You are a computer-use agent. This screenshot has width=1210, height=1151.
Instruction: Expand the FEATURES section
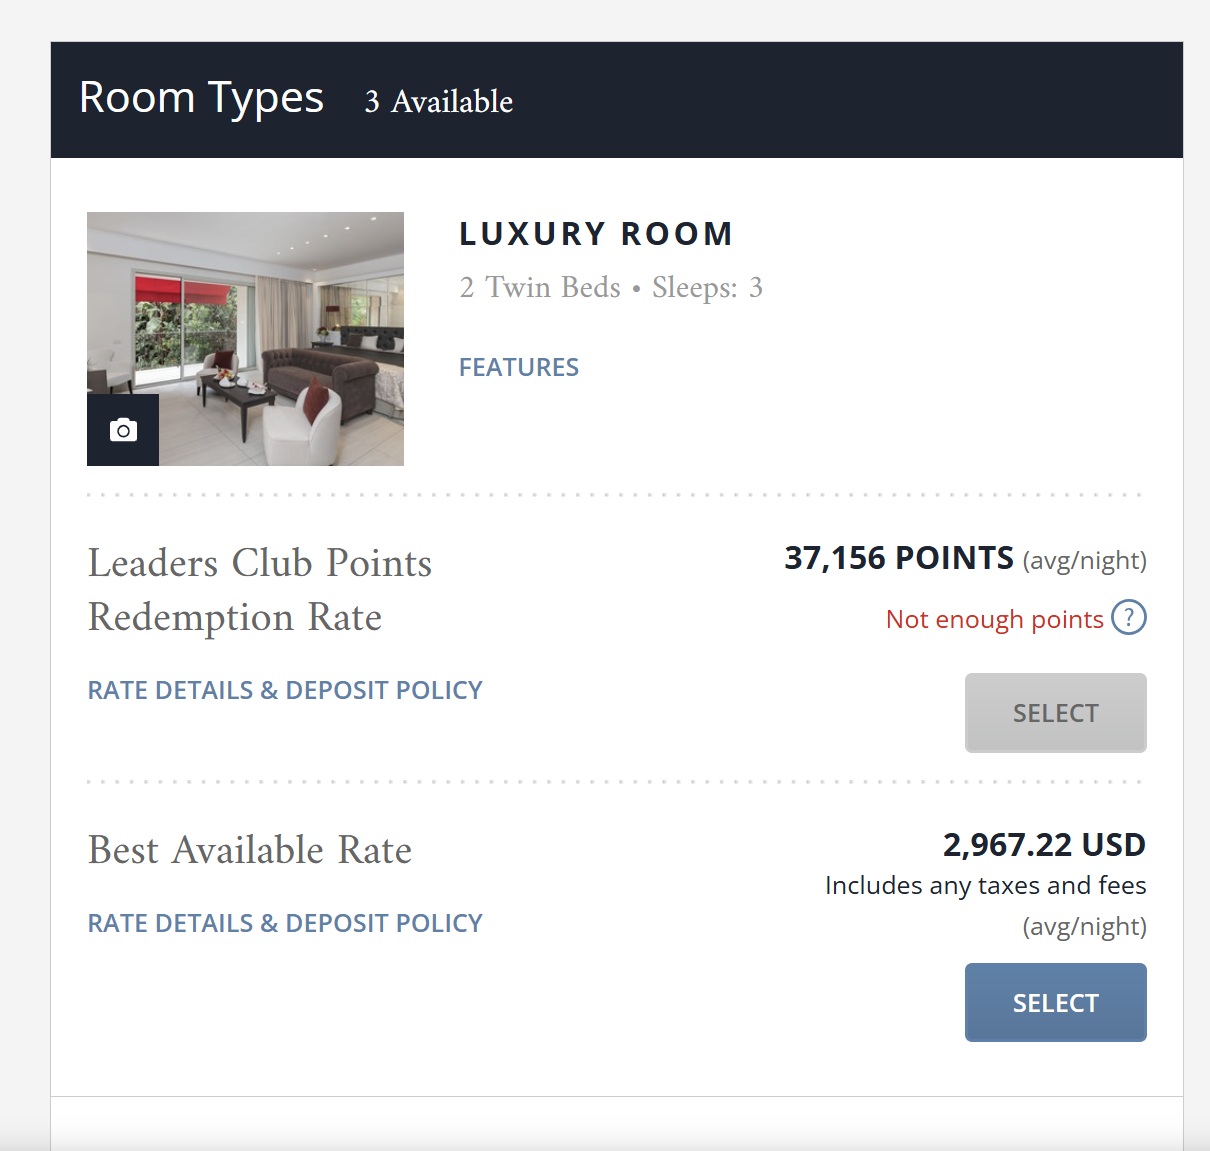click(x=518, y=367)
